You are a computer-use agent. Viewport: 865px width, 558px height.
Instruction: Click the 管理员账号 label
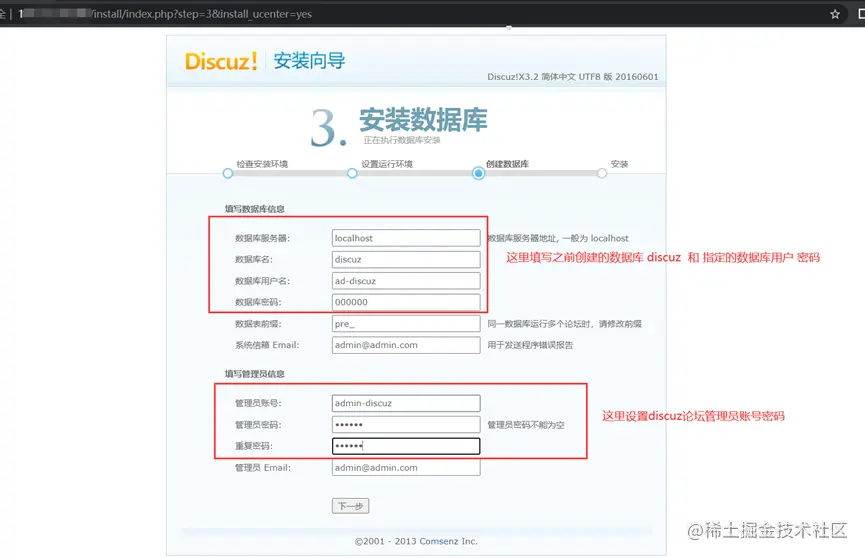point(258,403)
